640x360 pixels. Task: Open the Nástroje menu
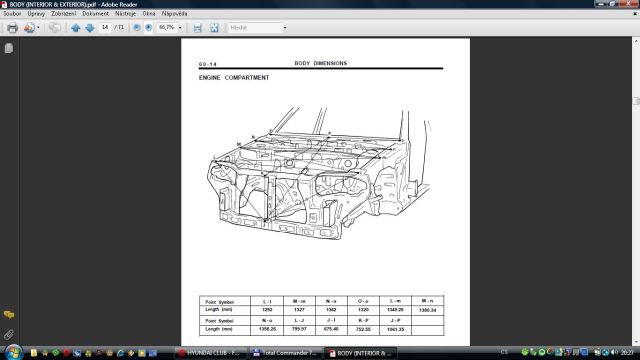(125, 13)
